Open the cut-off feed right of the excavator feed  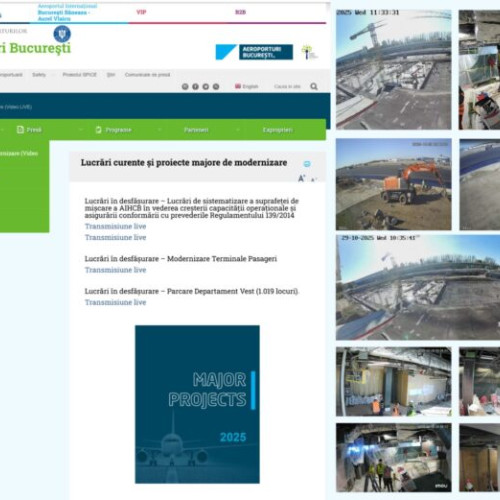480,184
